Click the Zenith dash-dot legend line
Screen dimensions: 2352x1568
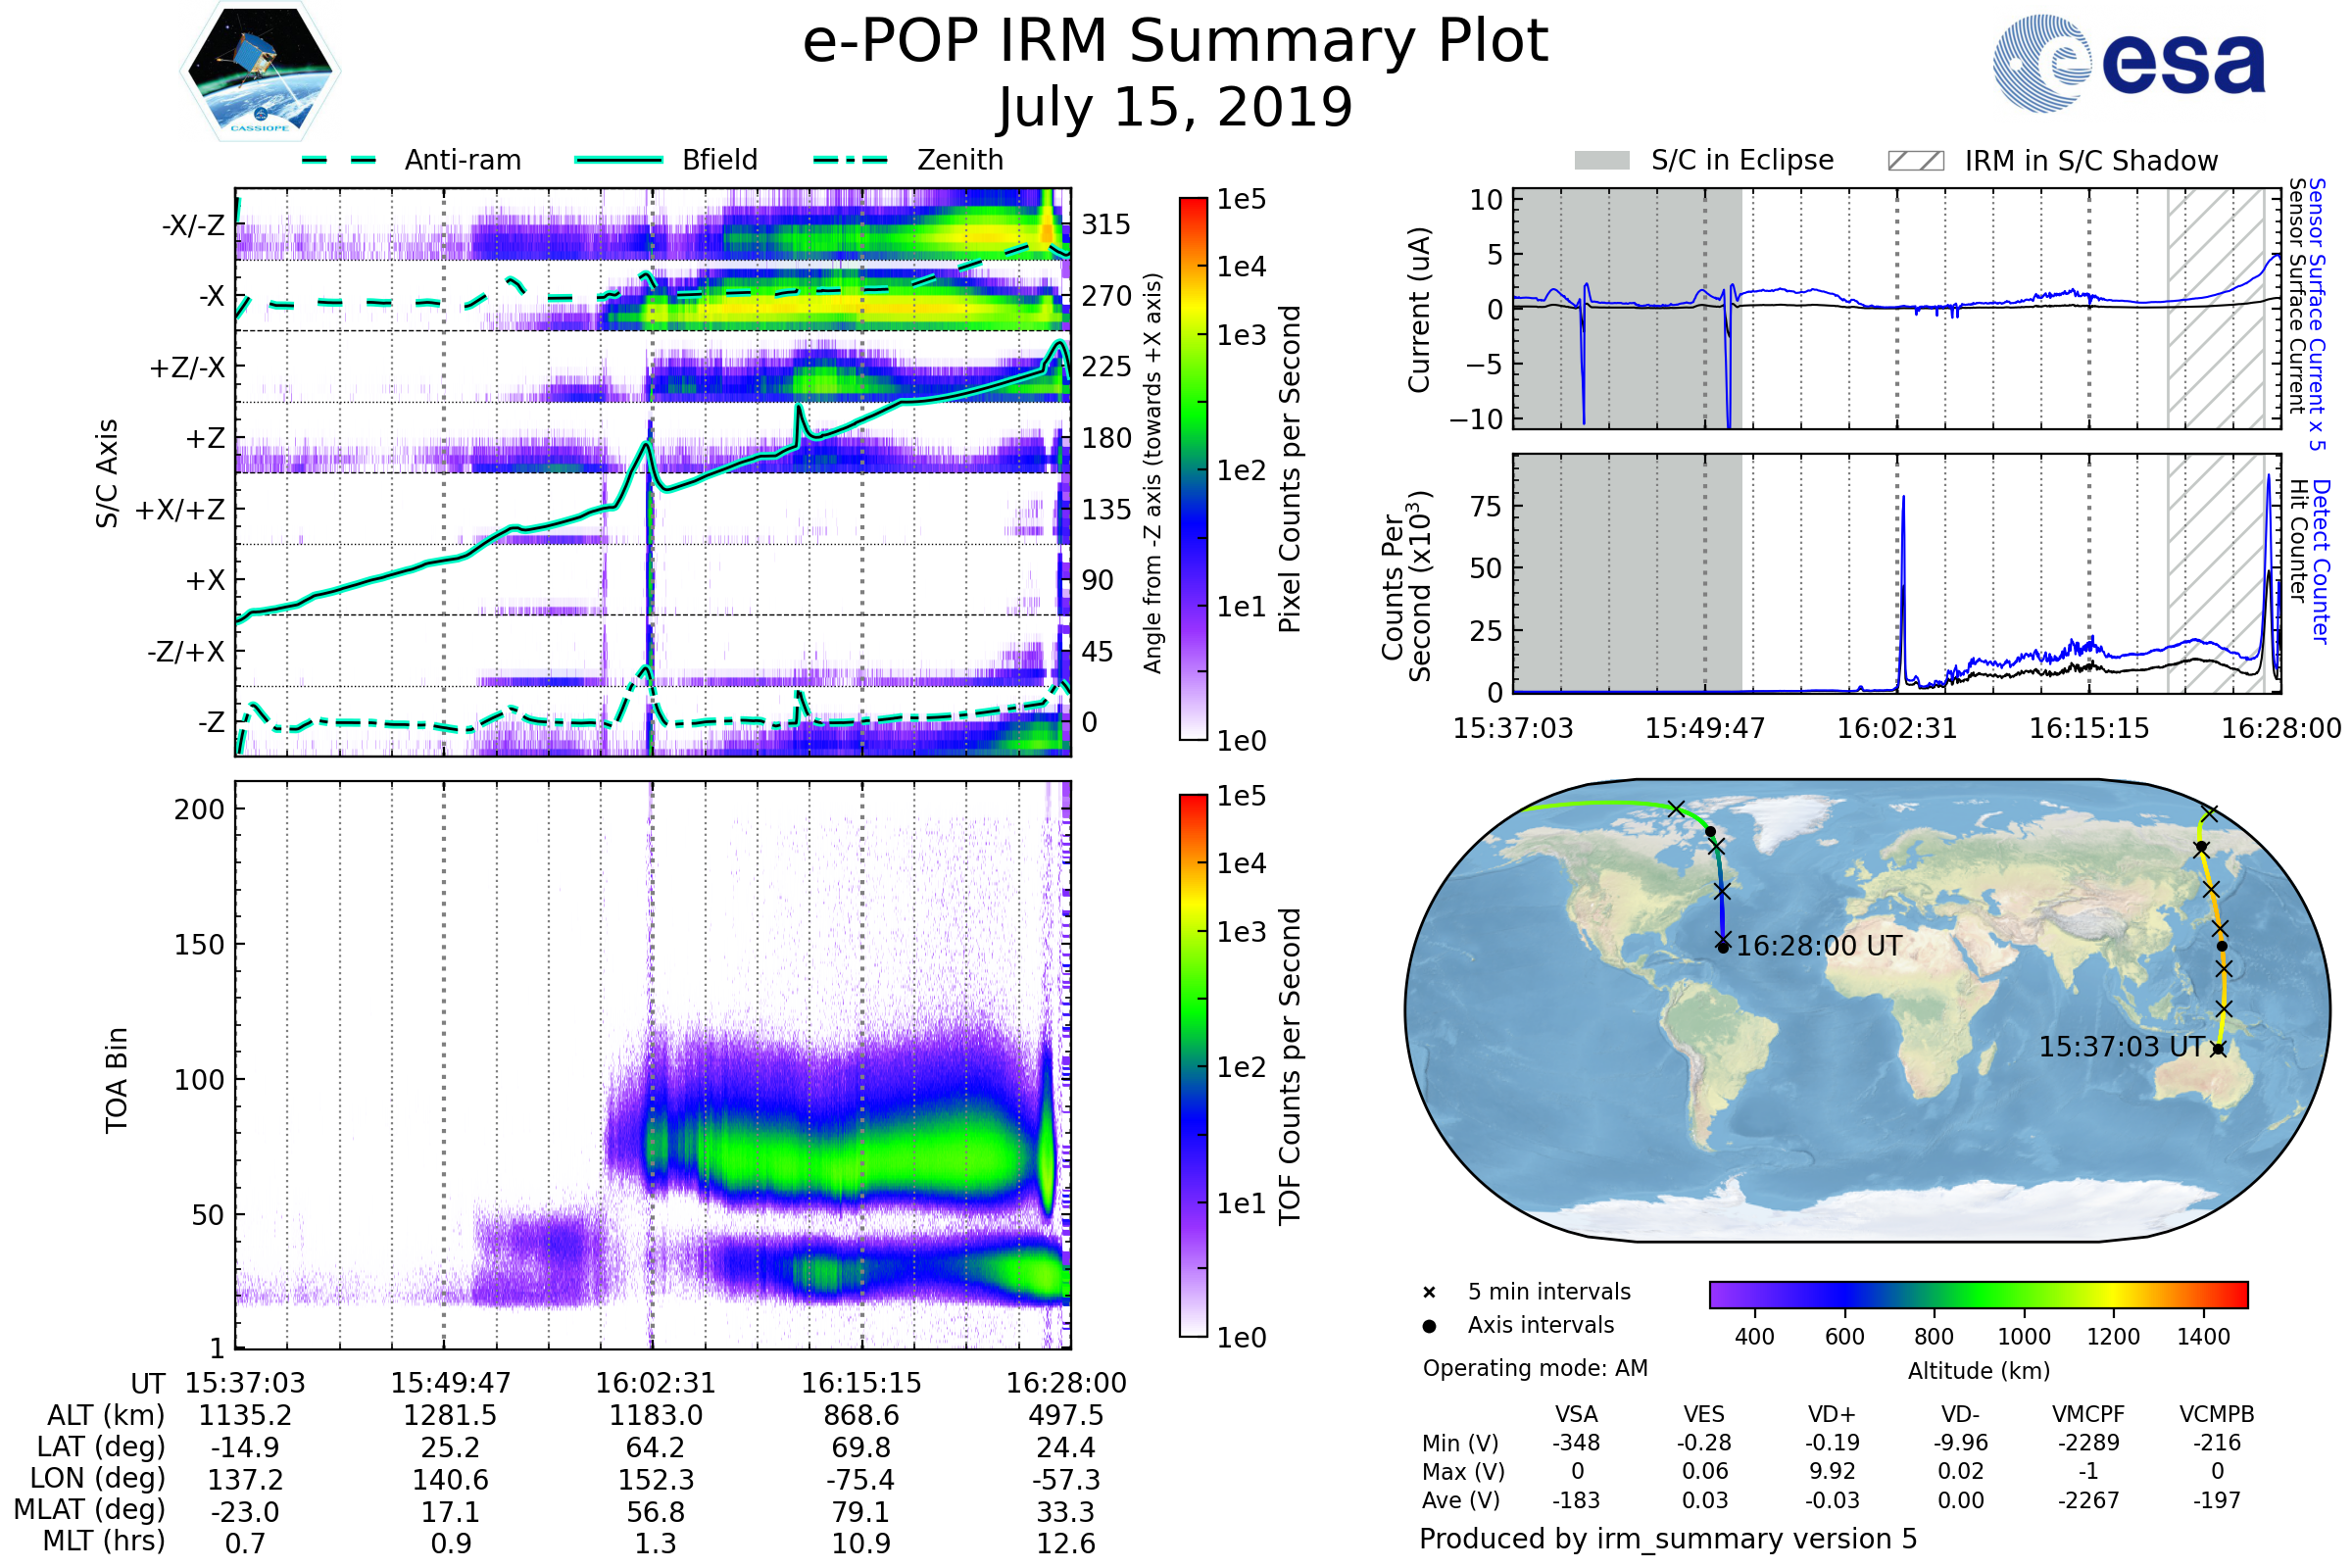850,160
